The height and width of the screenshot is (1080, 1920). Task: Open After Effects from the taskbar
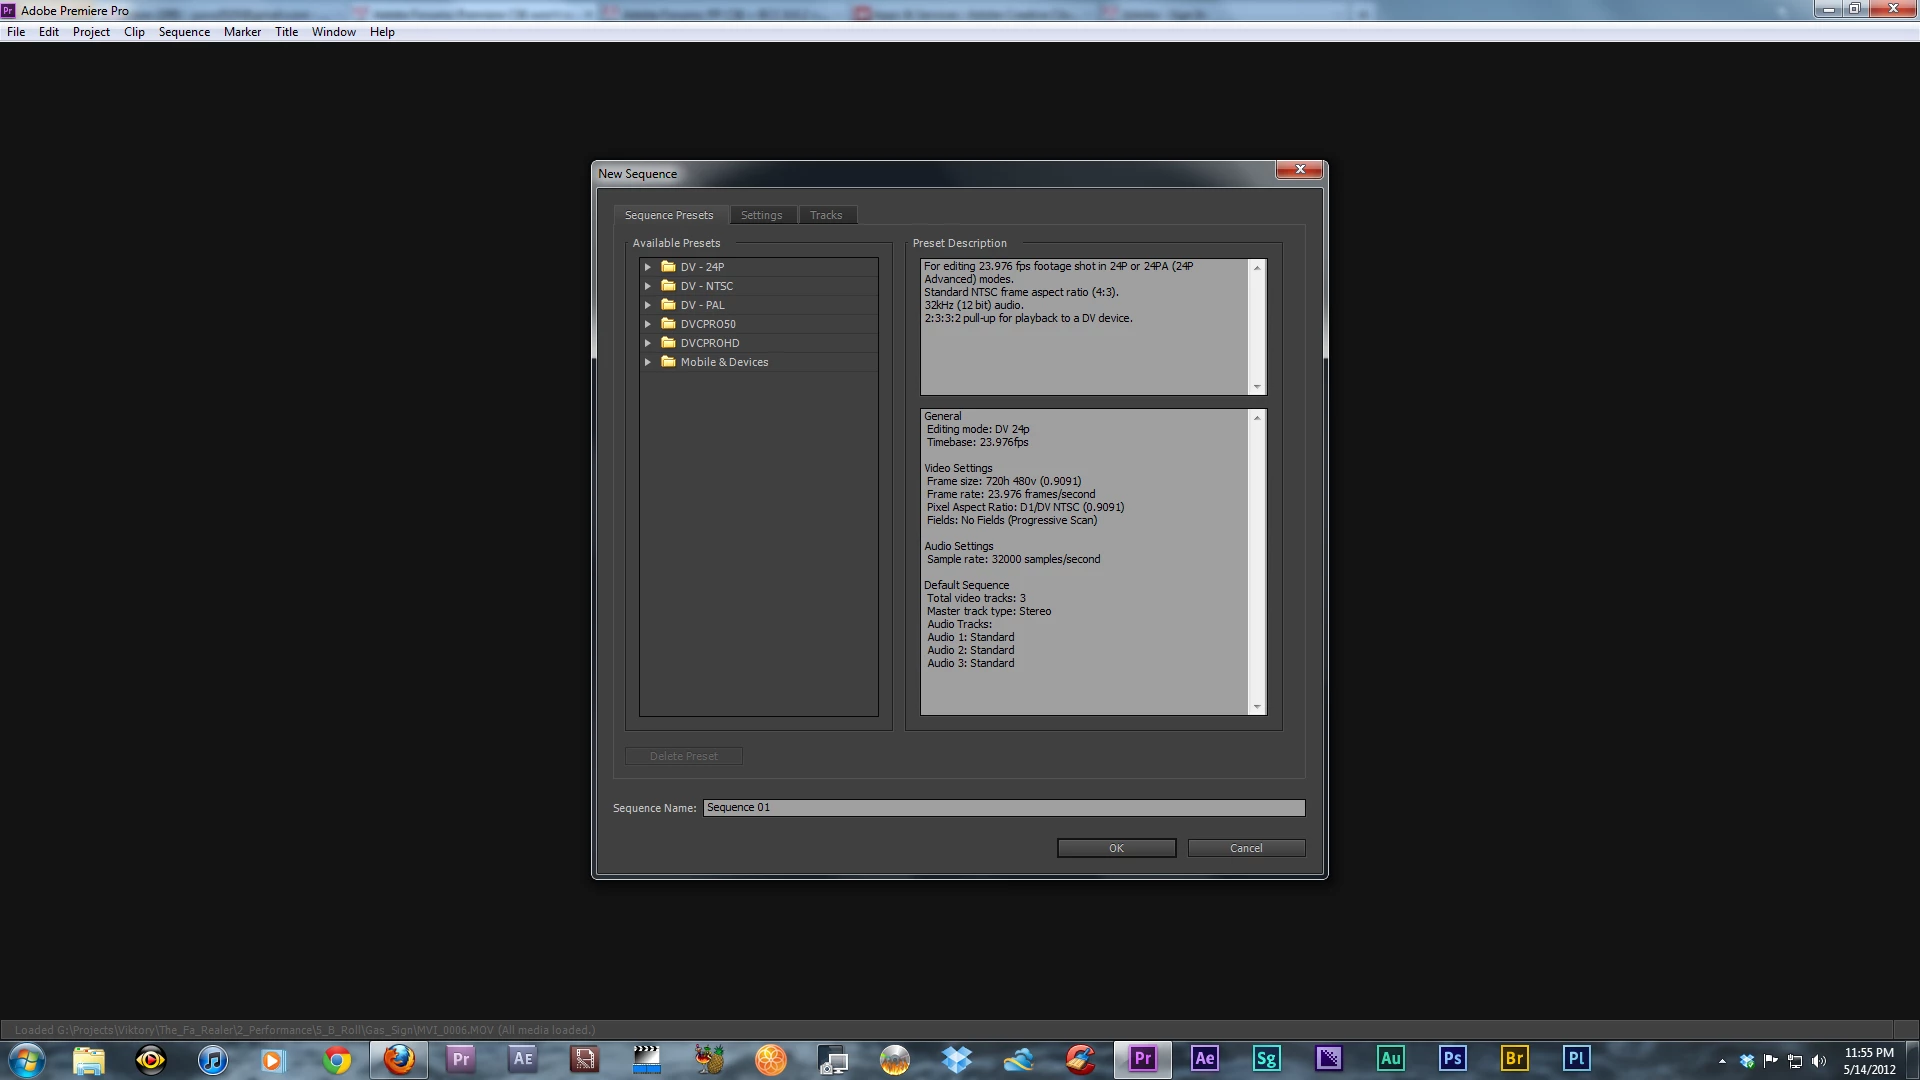tap(1205, 1059)
